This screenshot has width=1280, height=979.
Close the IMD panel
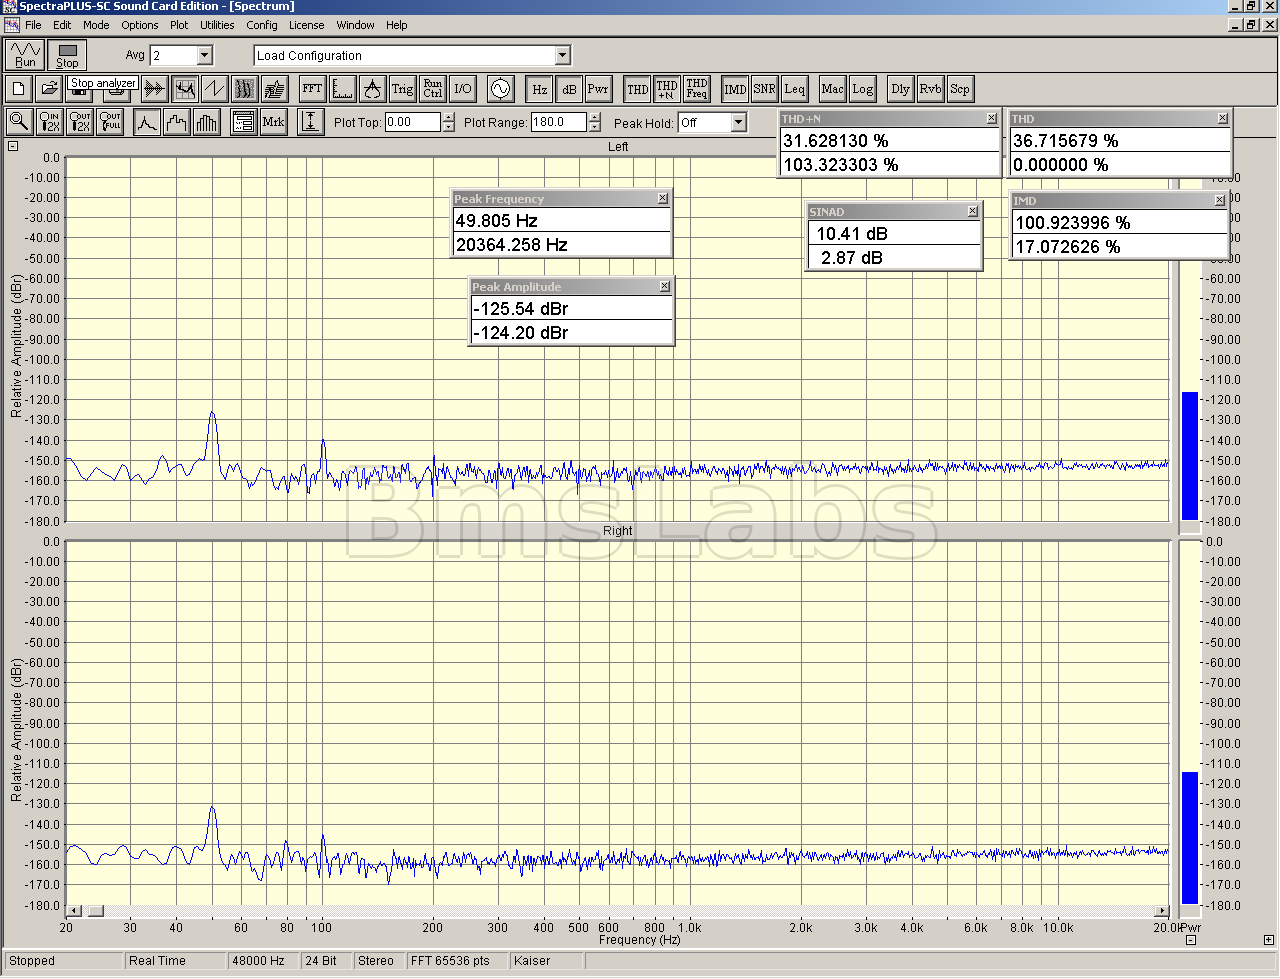tap(1220, 201)
